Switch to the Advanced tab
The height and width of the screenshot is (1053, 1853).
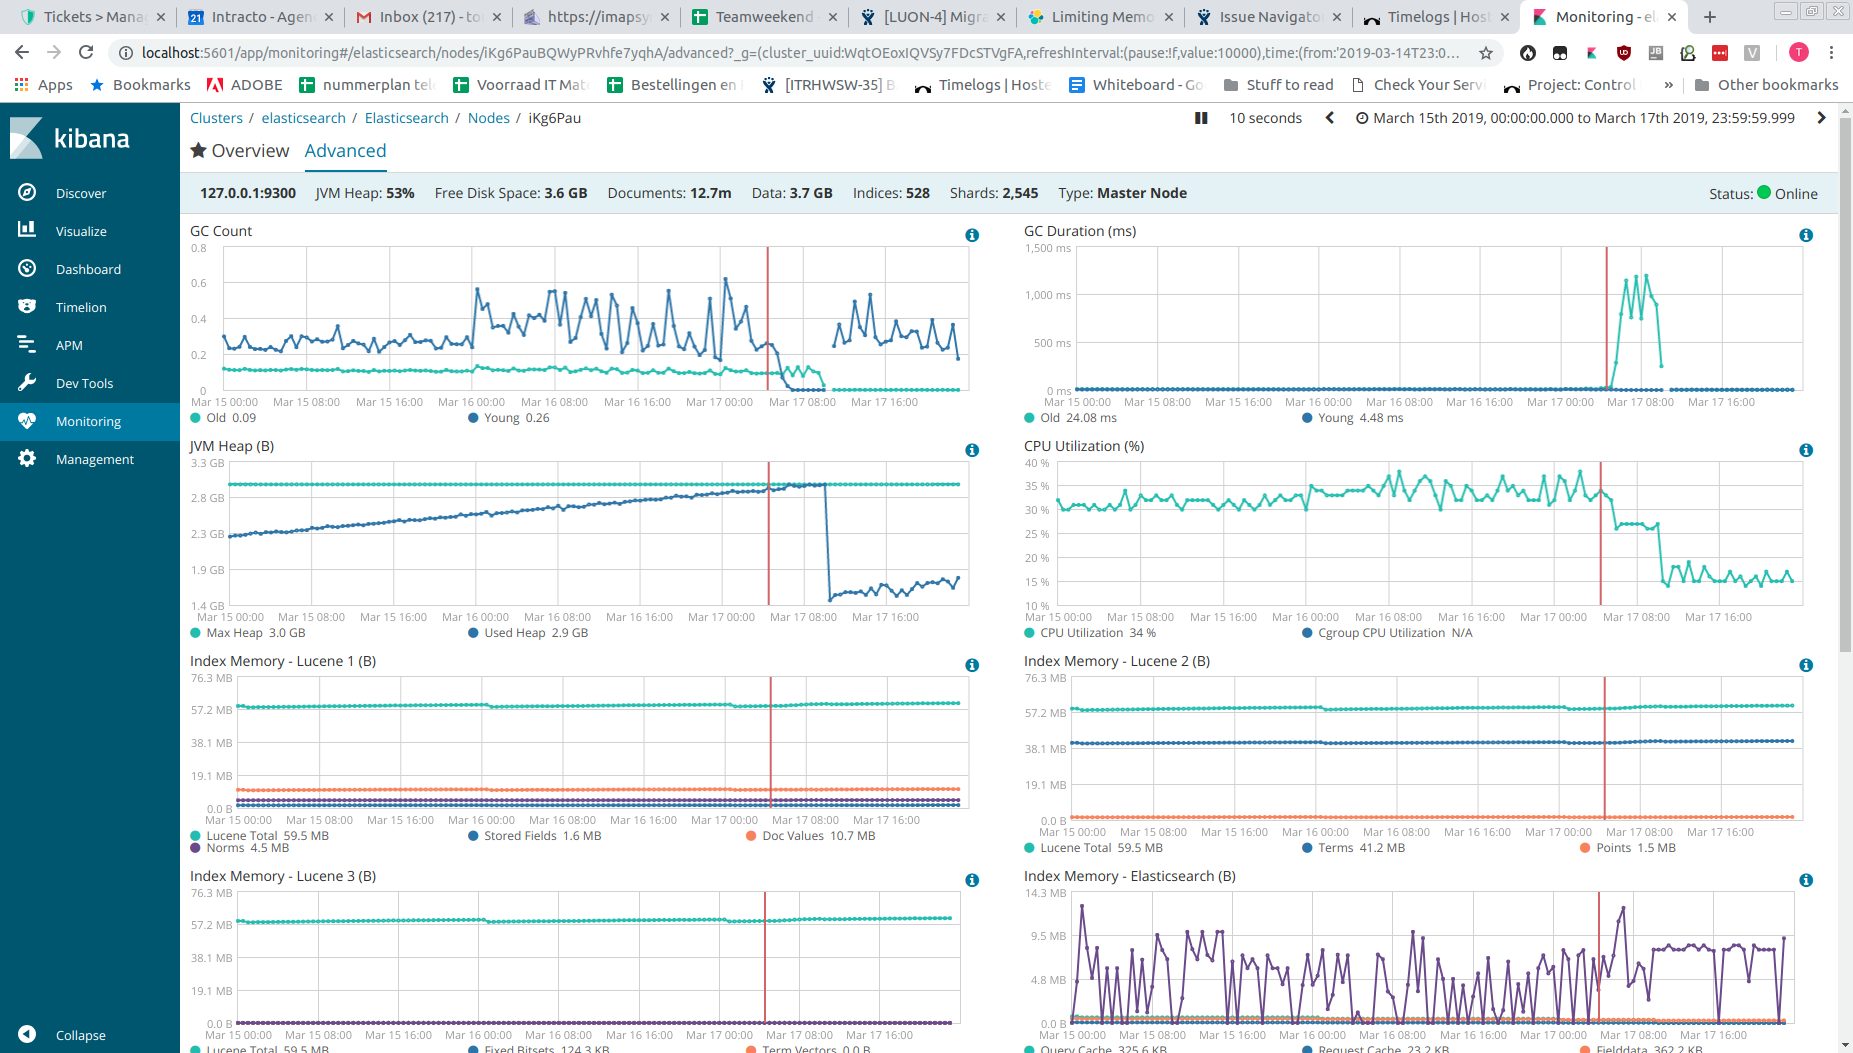coord(345,151)
